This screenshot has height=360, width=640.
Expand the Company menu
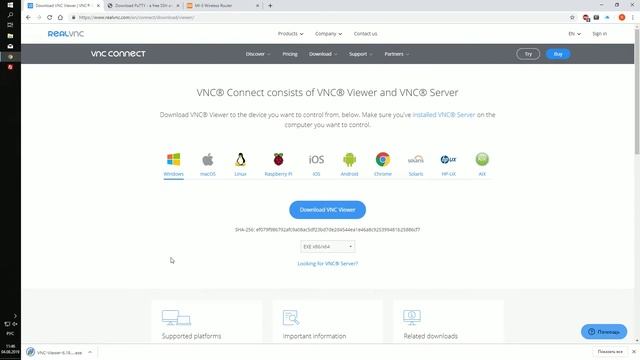329,34
